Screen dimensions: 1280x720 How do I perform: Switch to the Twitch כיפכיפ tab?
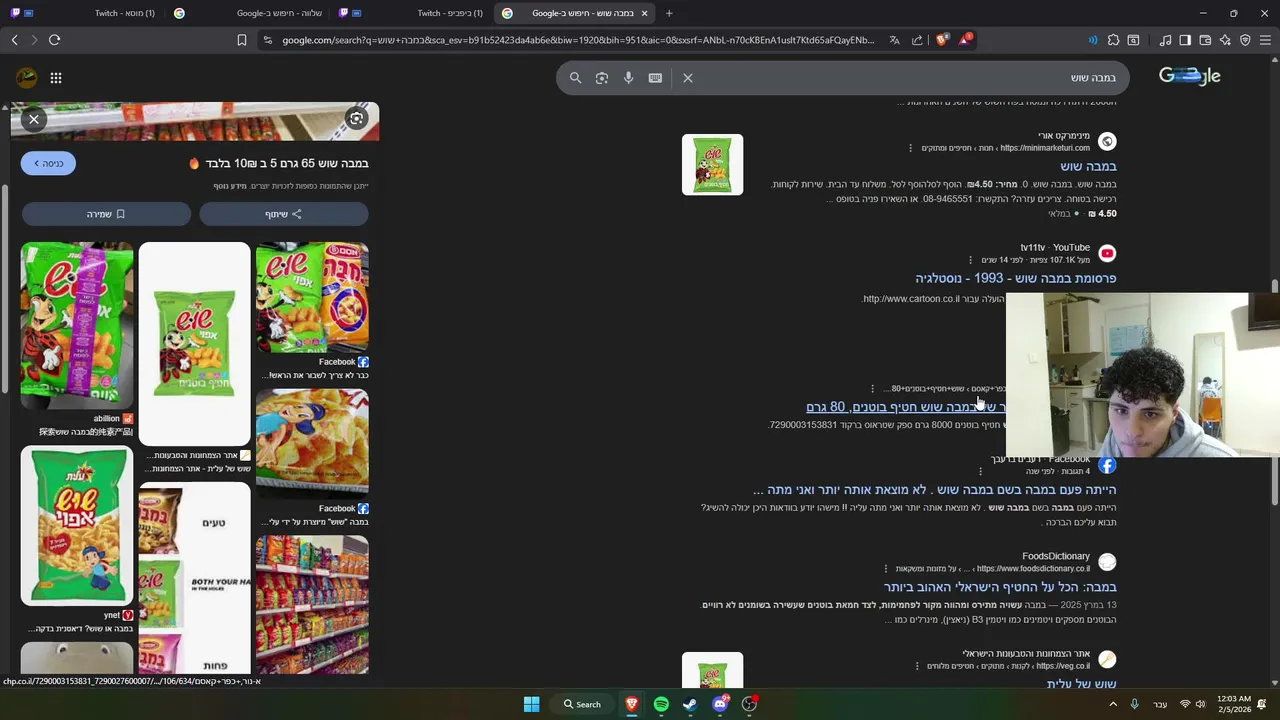coord(411,13)
